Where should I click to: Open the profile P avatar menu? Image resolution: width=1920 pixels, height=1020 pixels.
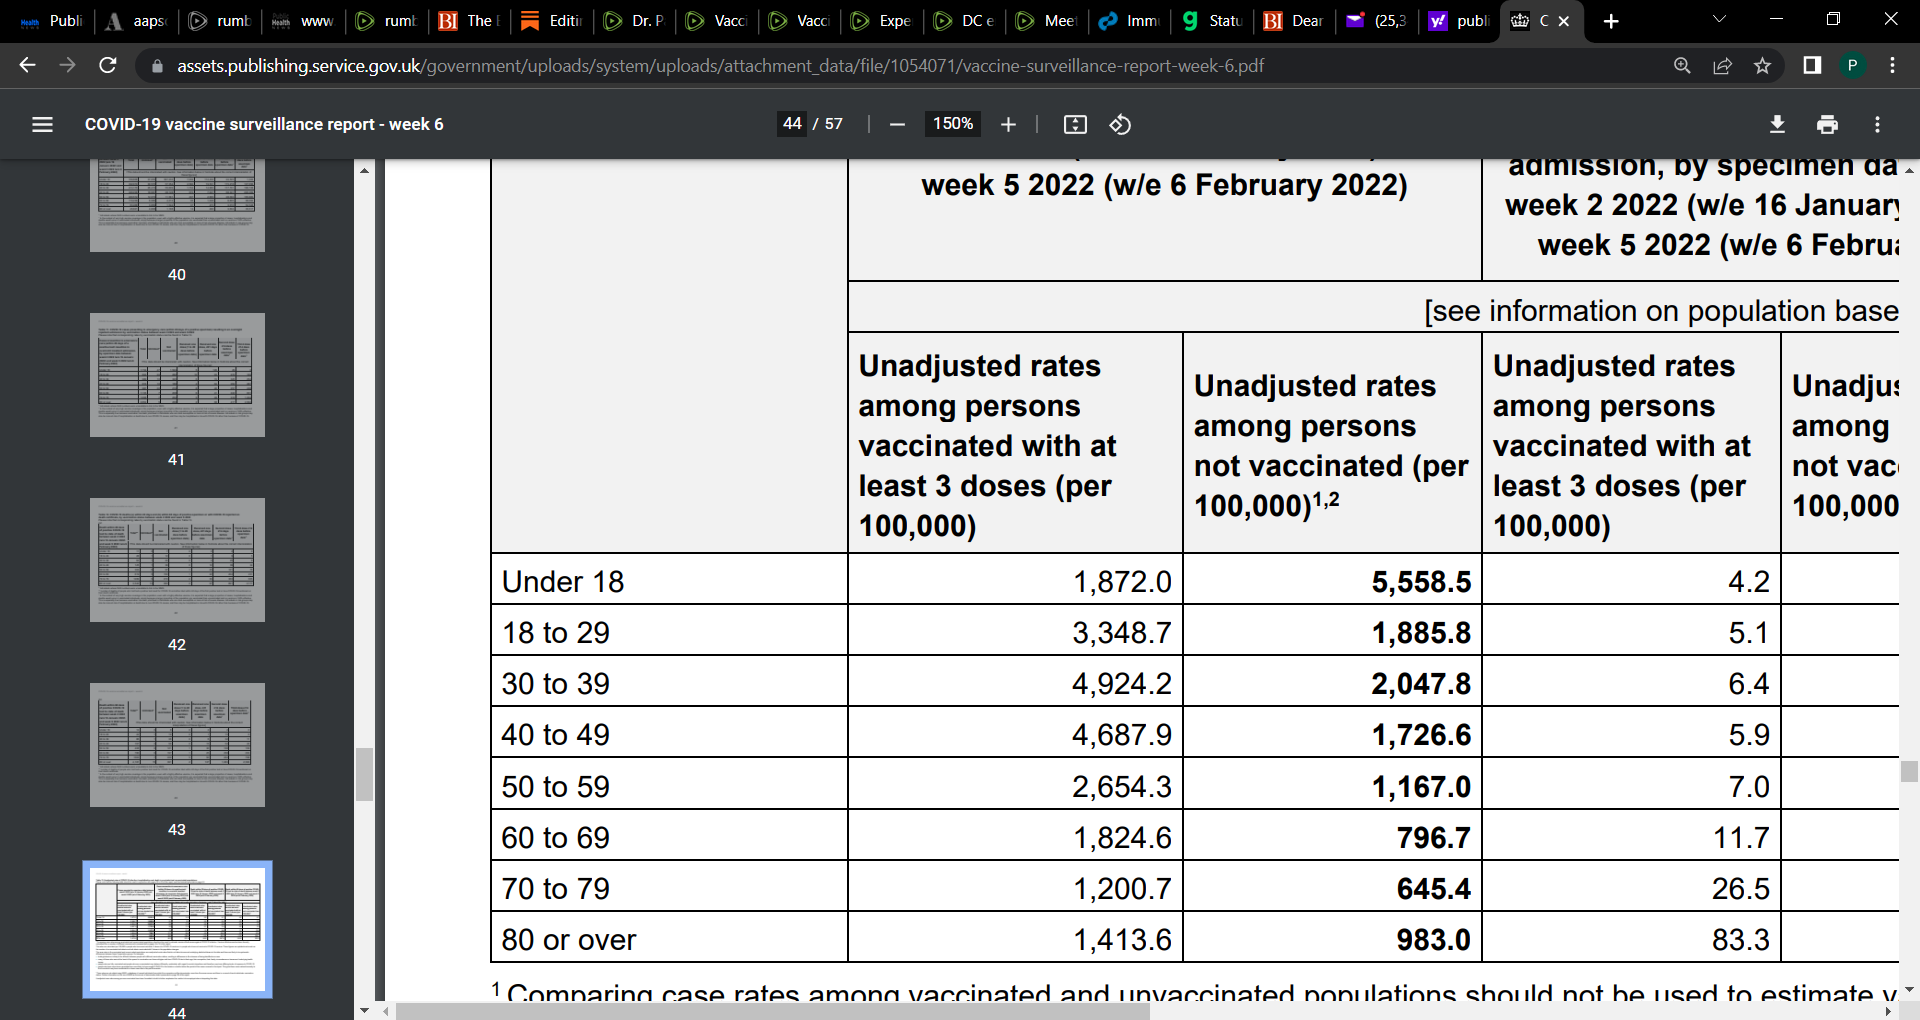1852,65
